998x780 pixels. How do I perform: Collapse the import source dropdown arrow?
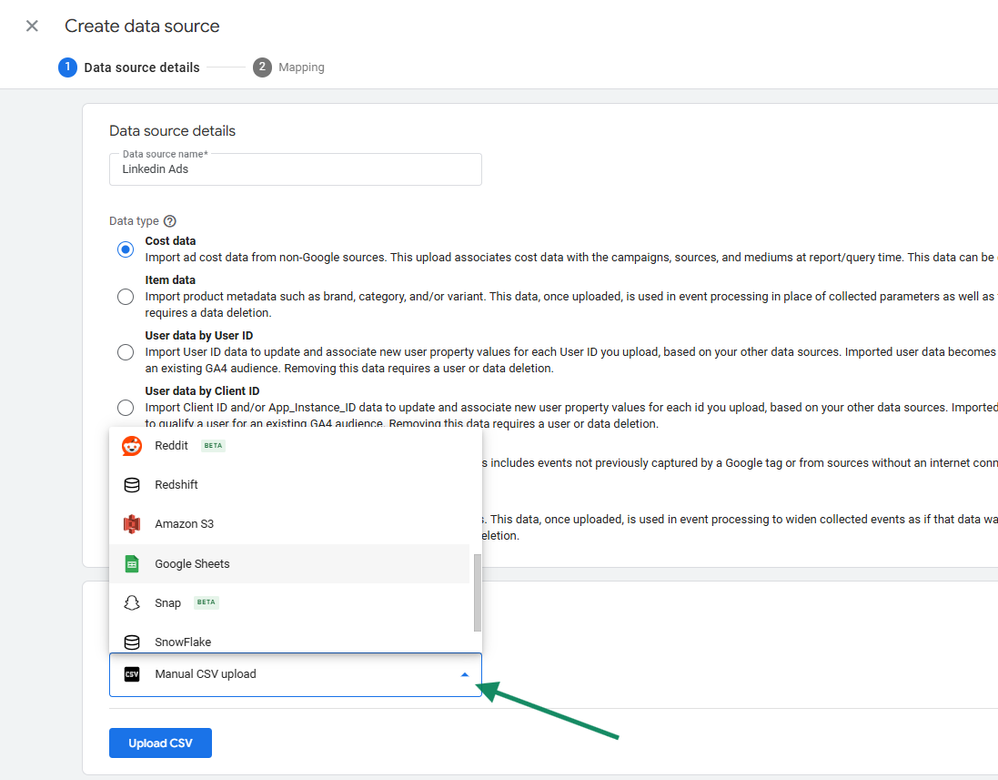pyautogui.click(x=464, y=675)
